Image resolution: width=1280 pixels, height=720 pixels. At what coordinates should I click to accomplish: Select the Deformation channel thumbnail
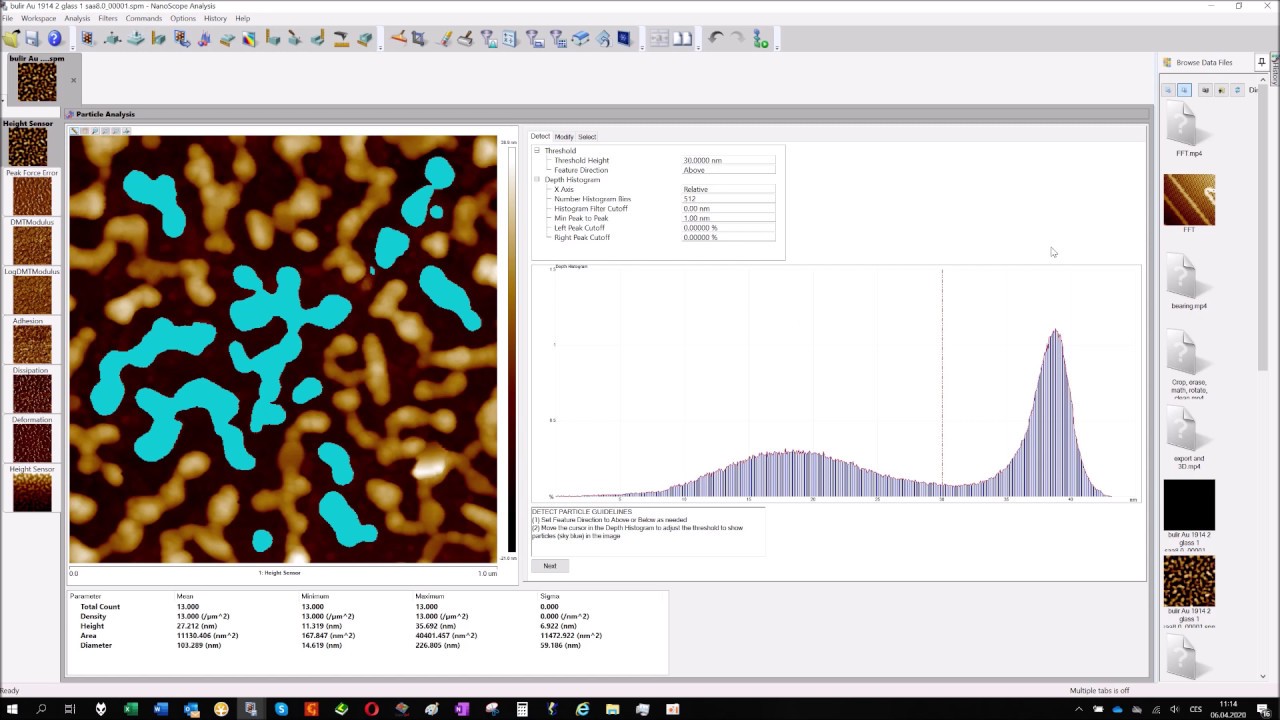32,443
